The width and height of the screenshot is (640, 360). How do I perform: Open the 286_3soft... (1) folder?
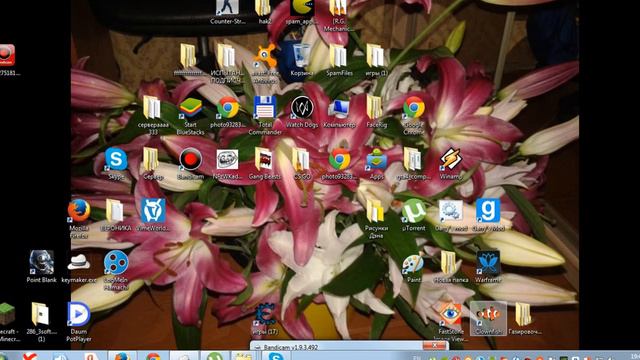(x=41, y=322)
